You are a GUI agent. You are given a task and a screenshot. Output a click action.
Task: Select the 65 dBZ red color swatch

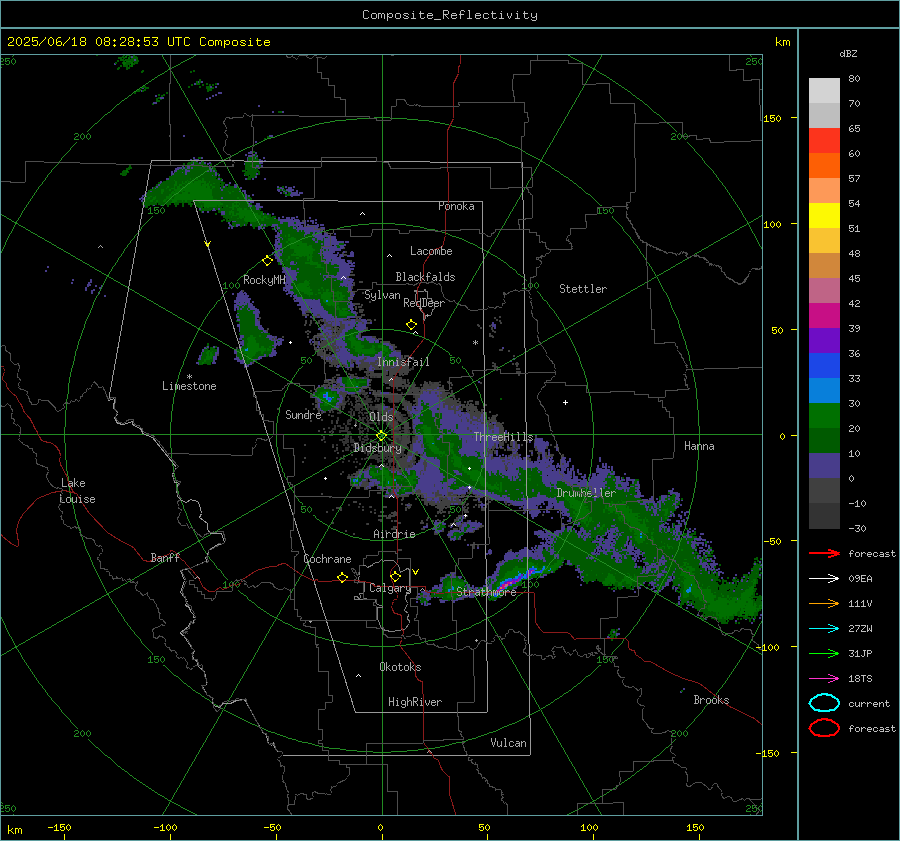pyautogui.click(x=824, y=140)
